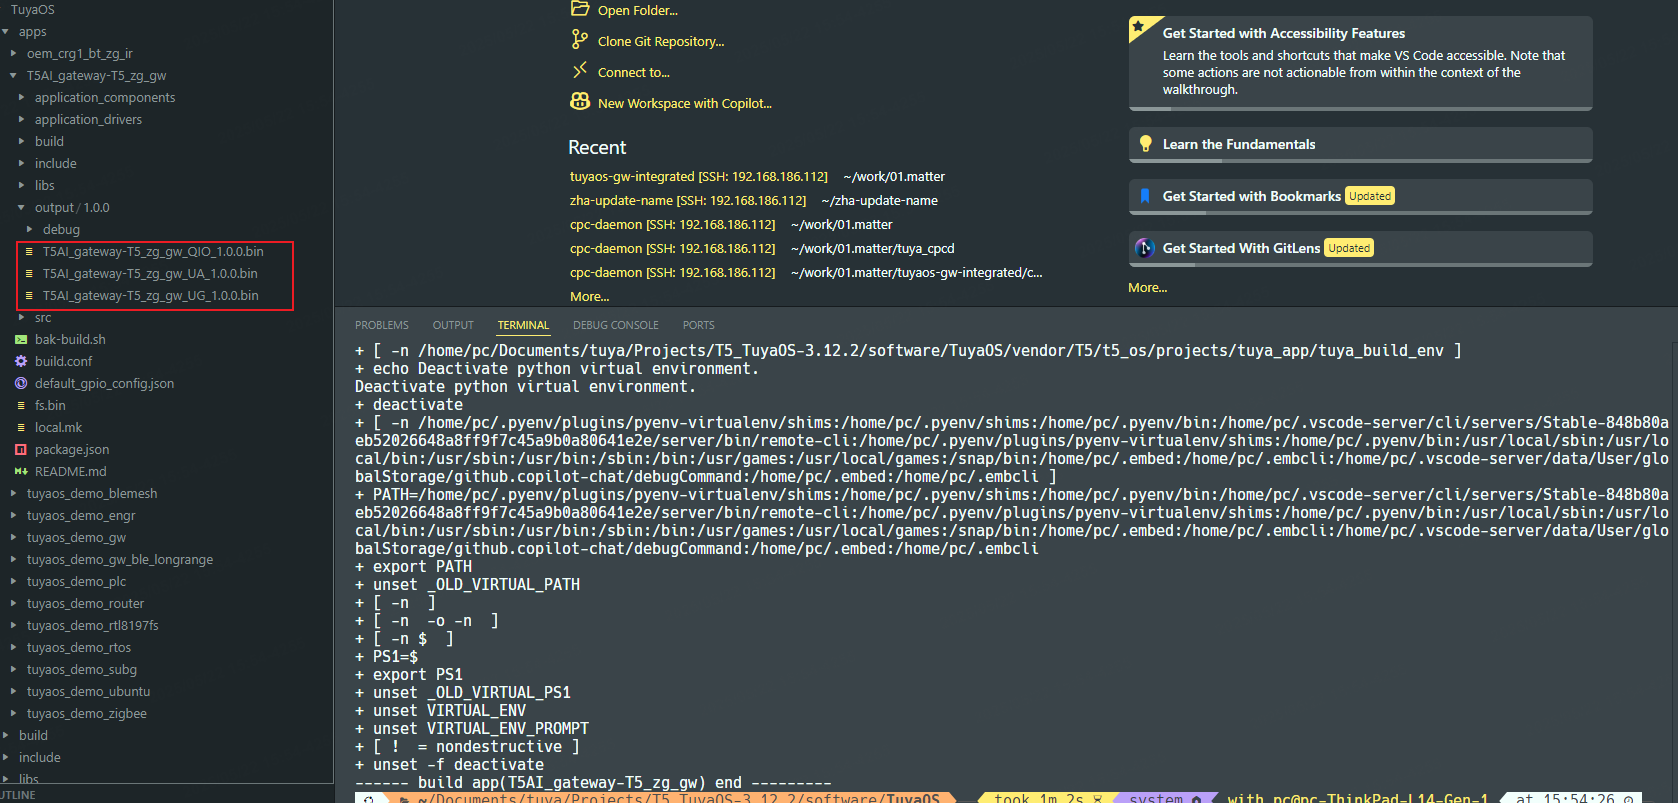The width and height of the screenshot is (1678, 803).
Task: Expand the tuyaos_demo_blemesh folder
Action: click(x=13, y=494)
